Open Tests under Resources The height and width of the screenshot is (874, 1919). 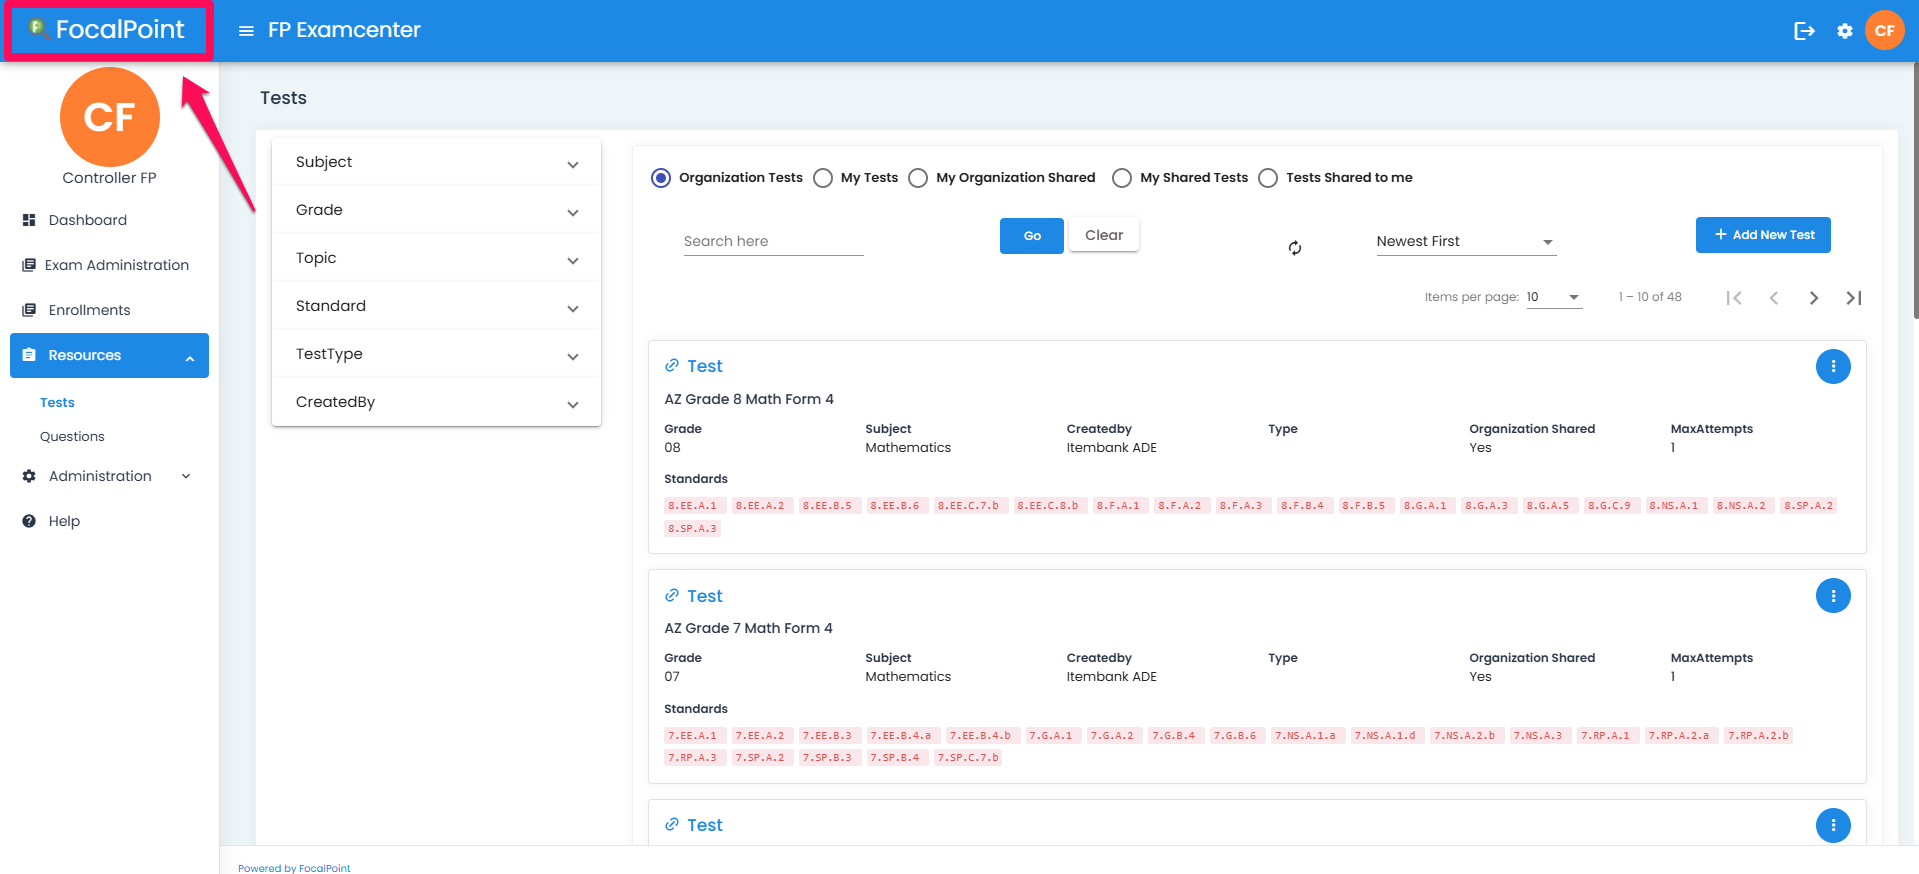click(x=57, y=402)
